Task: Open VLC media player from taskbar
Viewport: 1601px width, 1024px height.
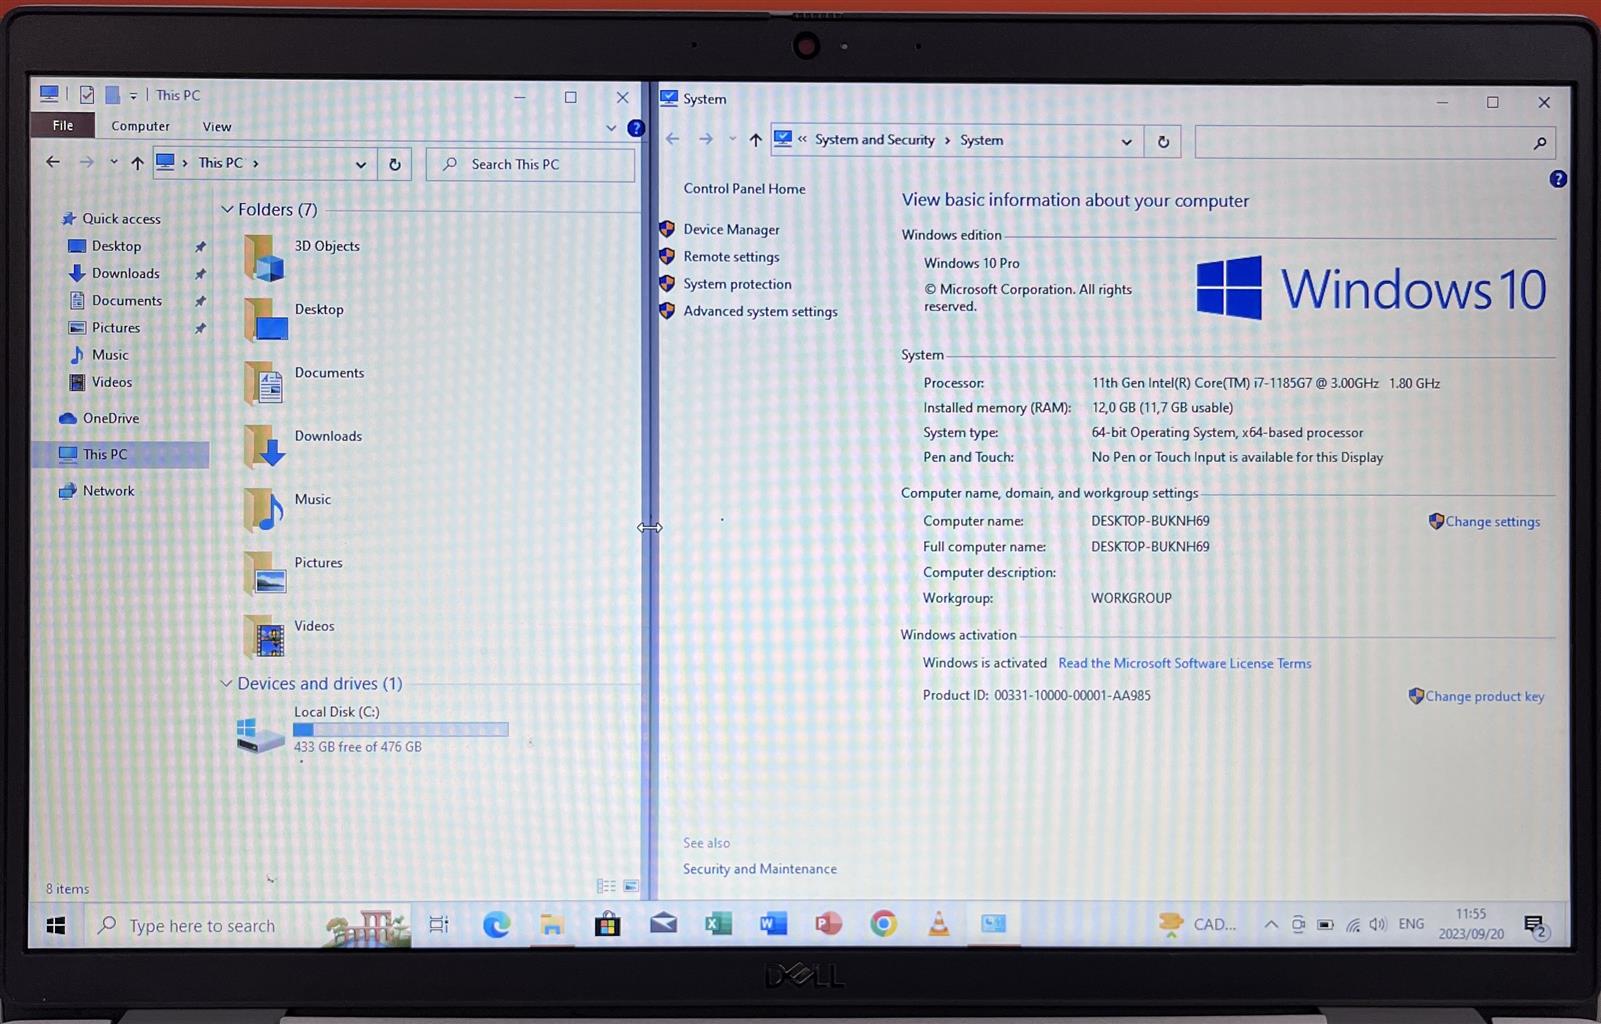Action: pyautogui.click(x=938, y=924)
